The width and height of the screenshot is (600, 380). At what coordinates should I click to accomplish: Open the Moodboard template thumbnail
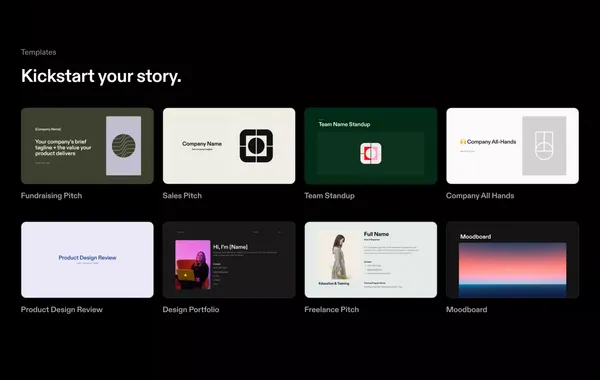(512, 260)
